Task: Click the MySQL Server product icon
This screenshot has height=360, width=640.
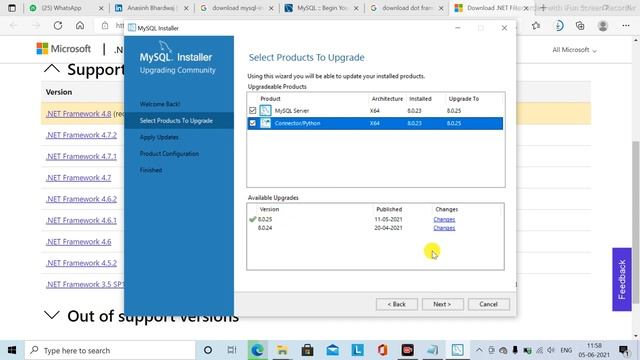Action: 265,110
